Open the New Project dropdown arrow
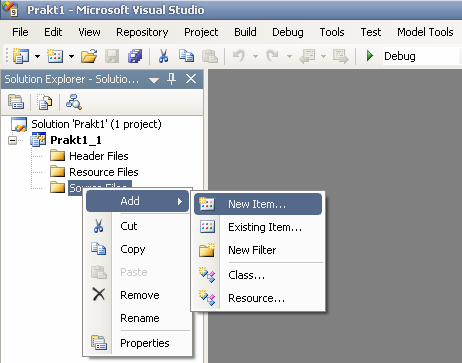The width and height of the screenshot is (462, 363). coord(37,56)
